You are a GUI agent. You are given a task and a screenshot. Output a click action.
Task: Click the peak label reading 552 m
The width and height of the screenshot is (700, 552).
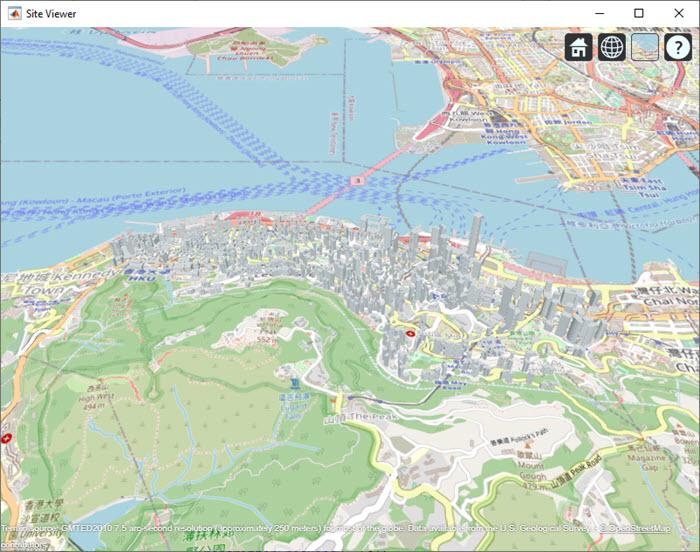tap(266, 340)
